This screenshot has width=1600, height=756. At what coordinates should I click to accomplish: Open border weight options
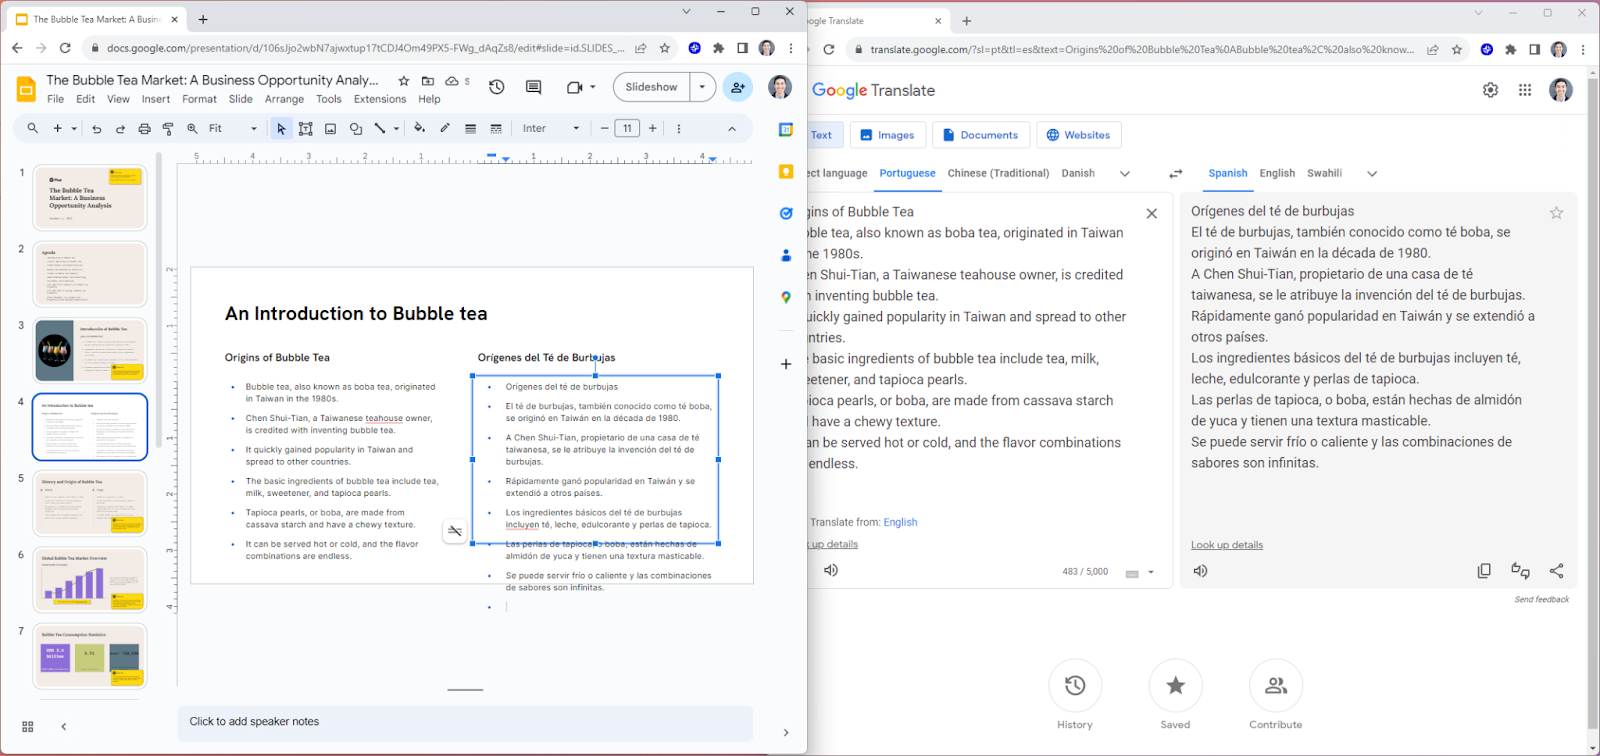click(x=470, y=128)
